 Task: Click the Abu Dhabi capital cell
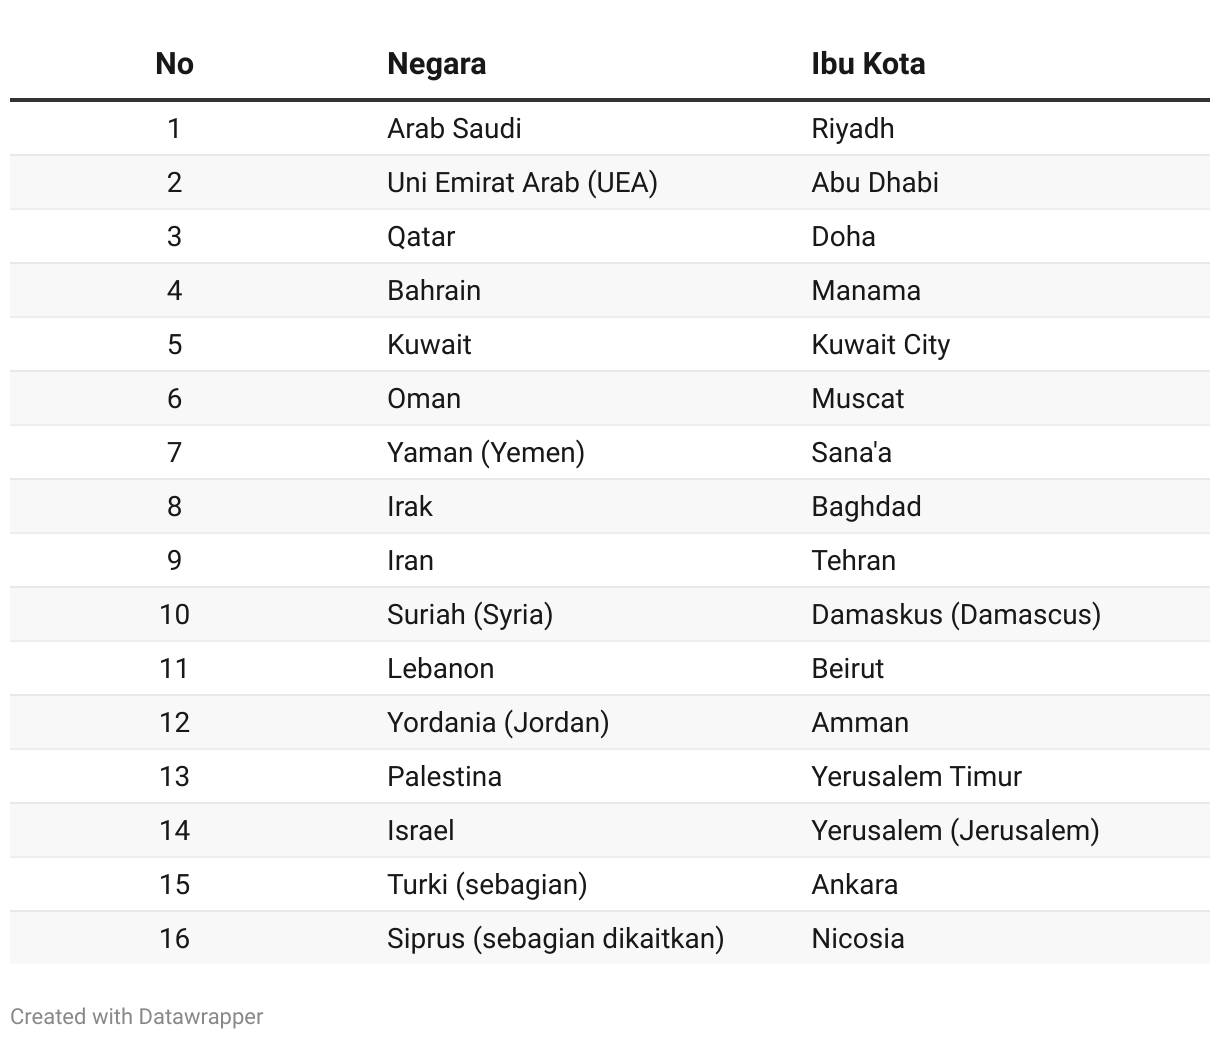click(x=875, y=183)
